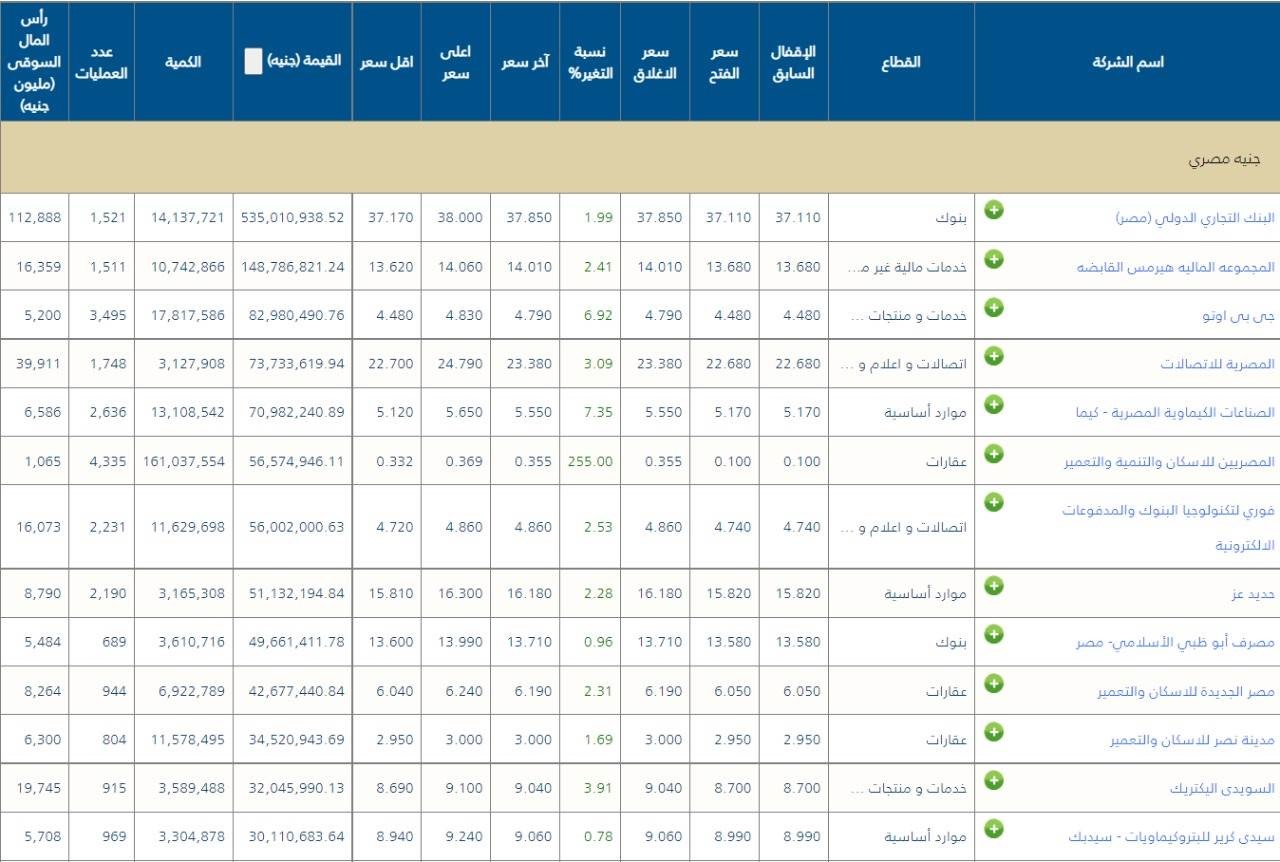1280x862 pixels.
Task: Open مدينة نصر للاسكان والتعمير link
Action: pos(1192,741)
